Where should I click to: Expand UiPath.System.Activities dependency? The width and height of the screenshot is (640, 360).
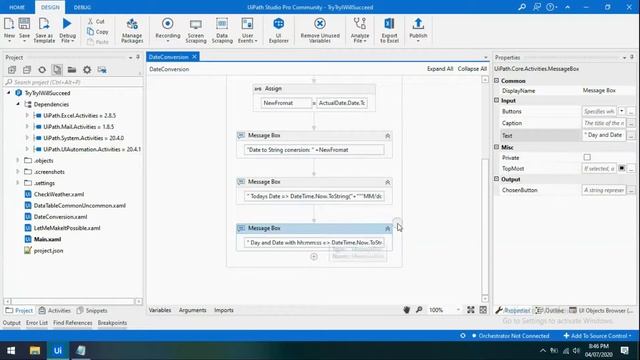point(27,138)
